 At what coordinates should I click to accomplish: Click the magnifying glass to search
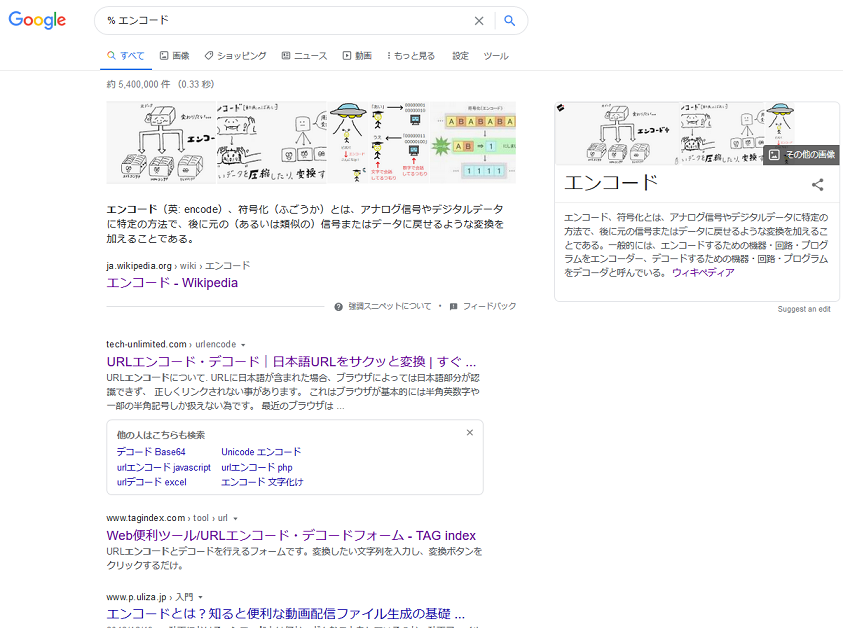(x=510, y=20)
